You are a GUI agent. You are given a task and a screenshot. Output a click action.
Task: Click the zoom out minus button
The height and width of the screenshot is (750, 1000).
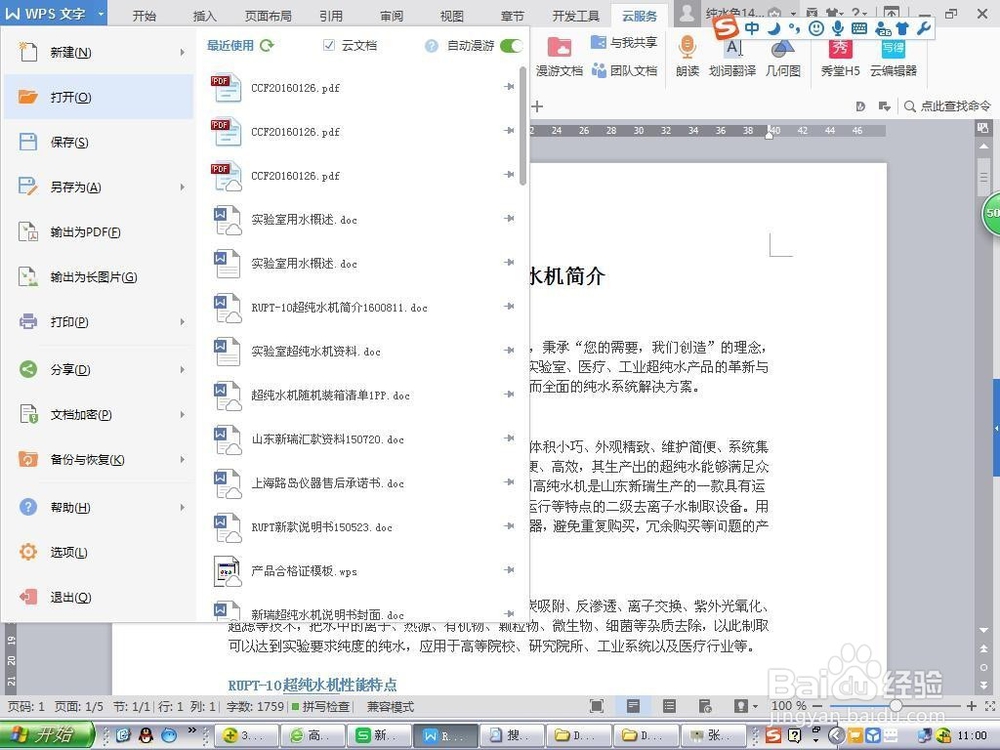[817, 706]
